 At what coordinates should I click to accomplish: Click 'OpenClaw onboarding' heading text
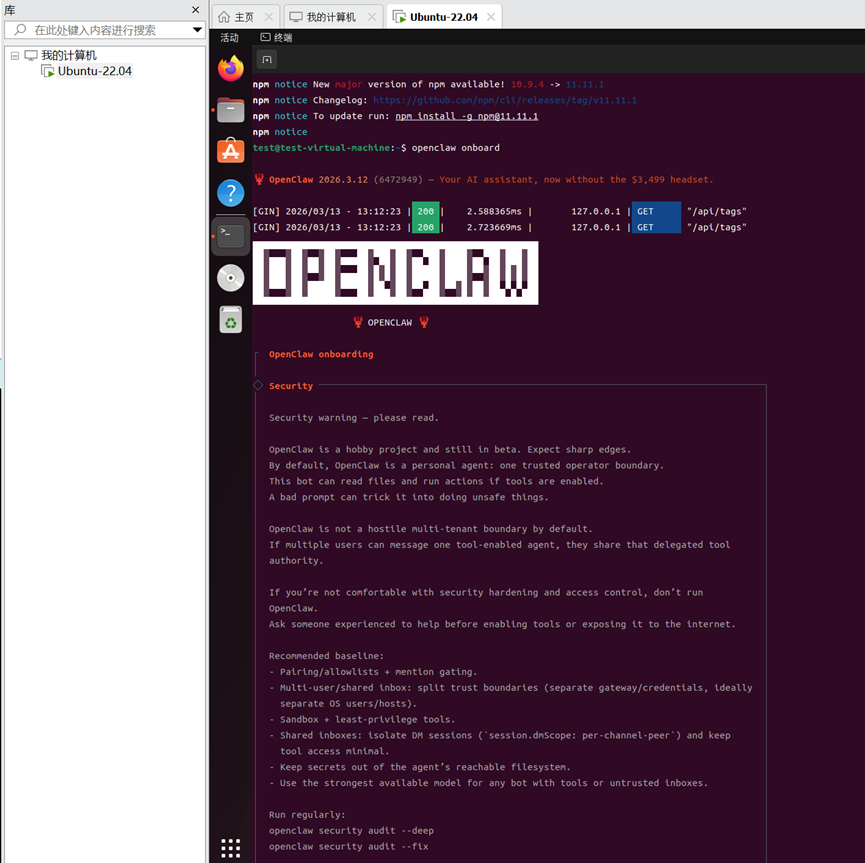tap(321, 354)
